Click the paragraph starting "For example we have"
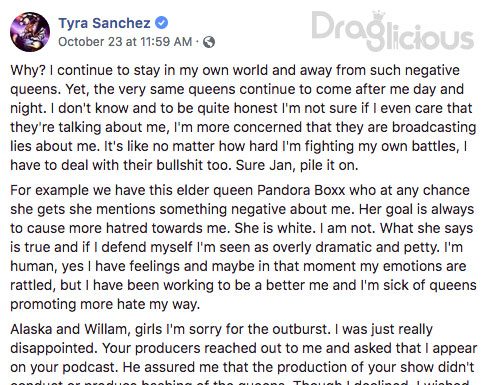This screenshot has height=385, width=495. coord(243,247)
